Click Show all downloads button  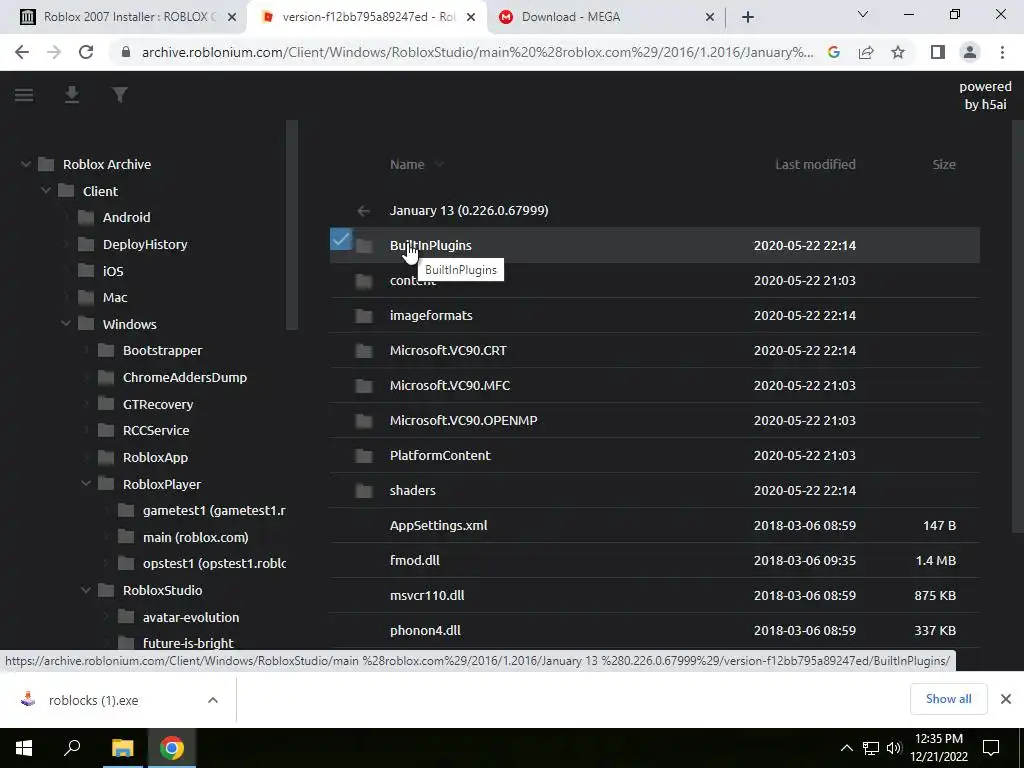point(948,699)
